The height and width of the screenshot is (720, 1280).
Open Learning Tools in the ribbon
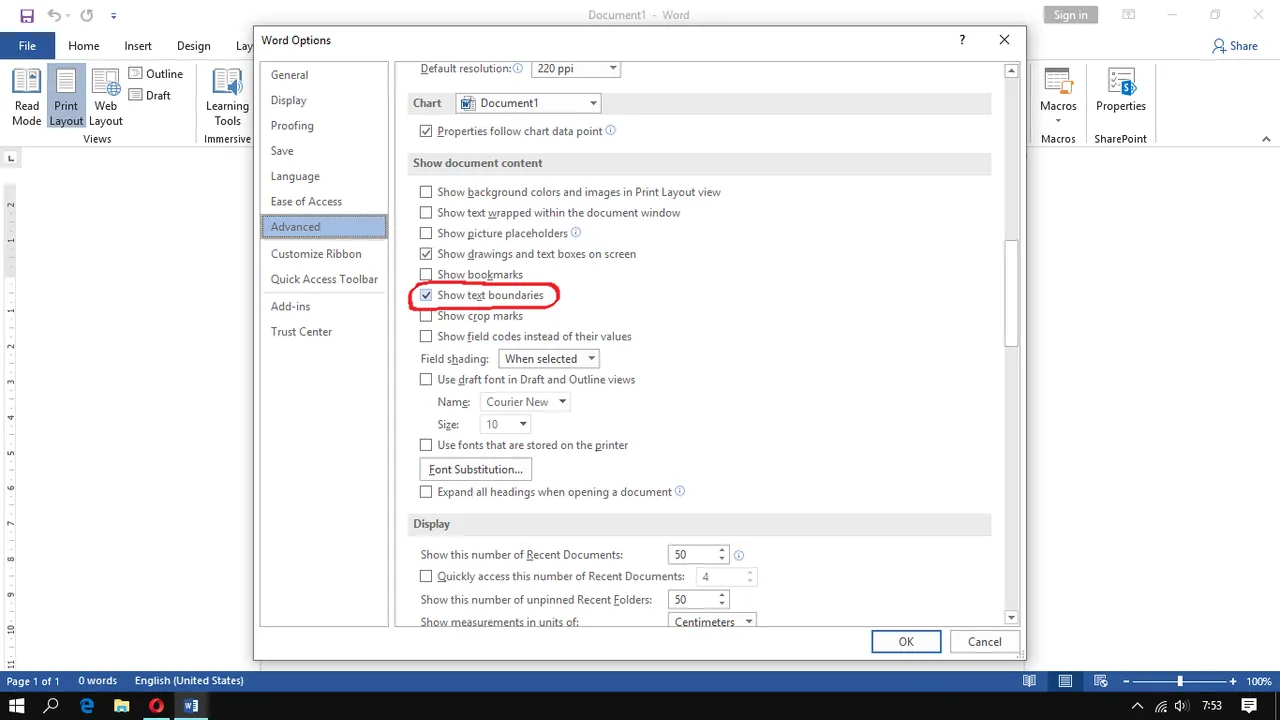tap(227, 97)
